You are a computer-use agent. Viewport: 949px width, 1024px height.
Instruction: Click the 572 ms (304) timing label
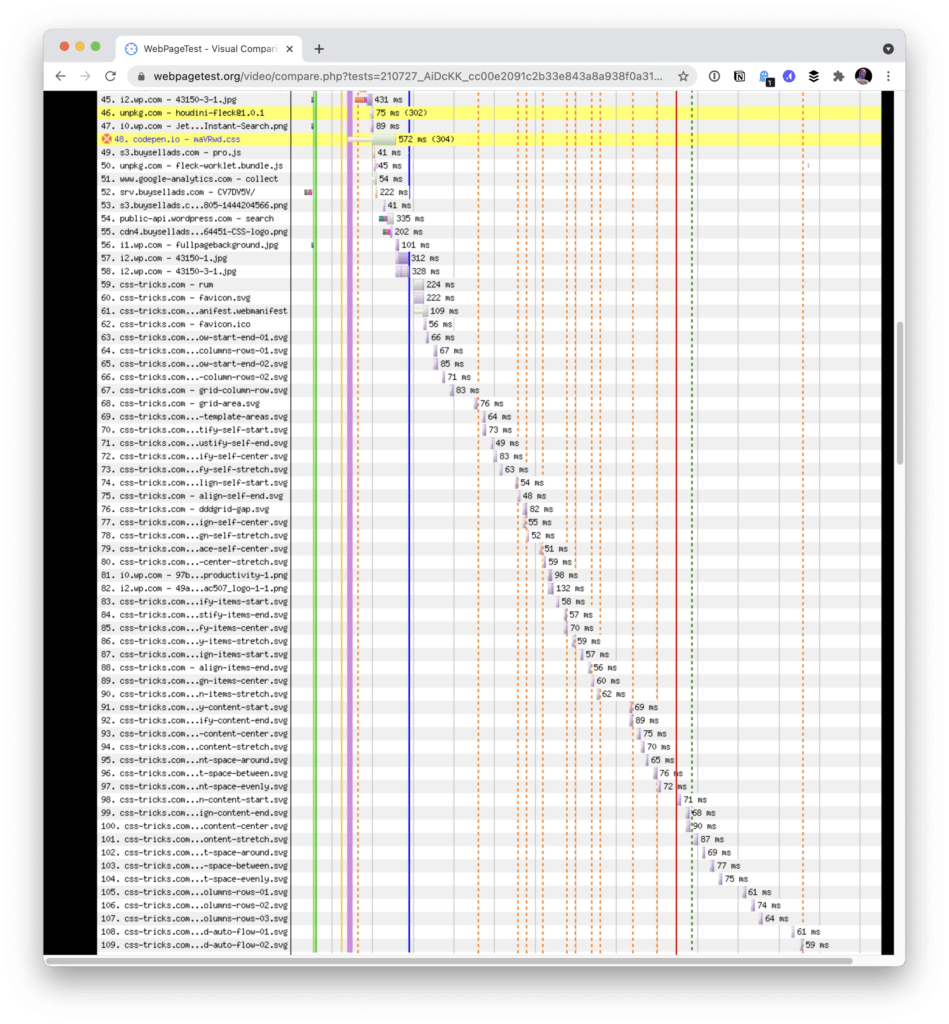click(x=426, y=139)
